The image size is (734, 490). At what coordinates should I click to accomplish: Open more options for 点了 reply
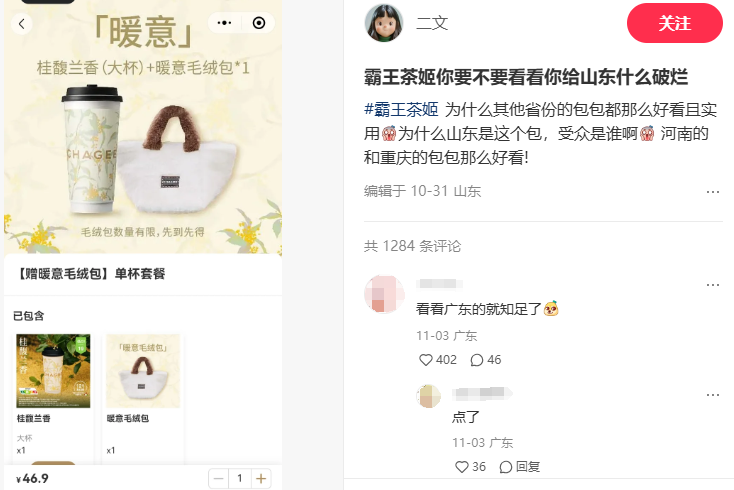pos(712,395)
